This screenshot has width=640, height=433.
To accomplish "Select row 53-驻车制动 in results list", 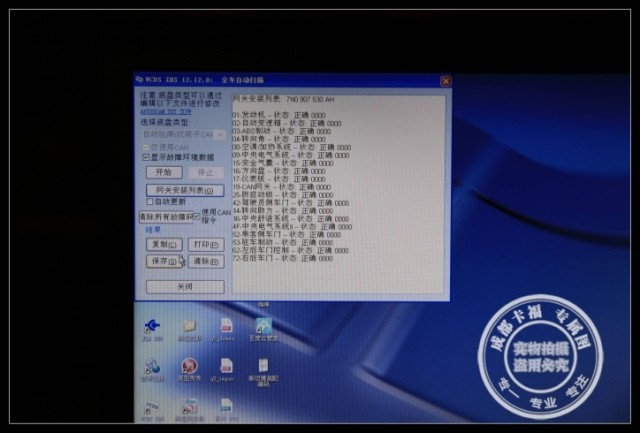I will click(282, 242).
